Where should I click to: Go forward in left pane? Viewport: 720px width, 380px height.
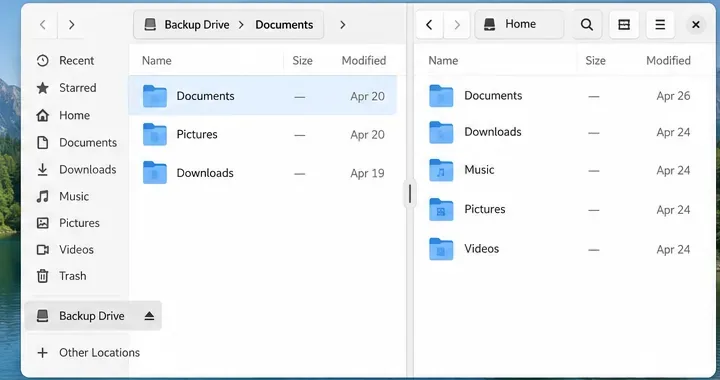coord(71,25)
